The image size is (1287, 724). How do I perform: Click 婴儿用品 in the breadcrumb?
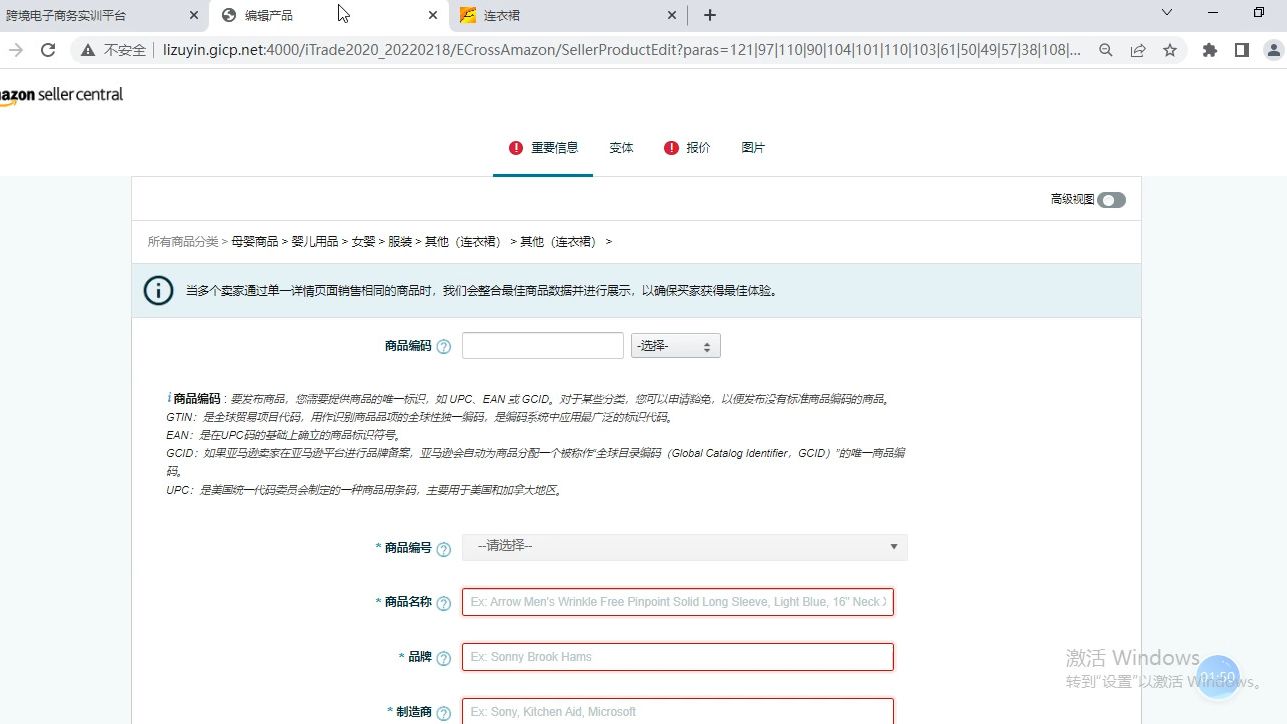315,242
